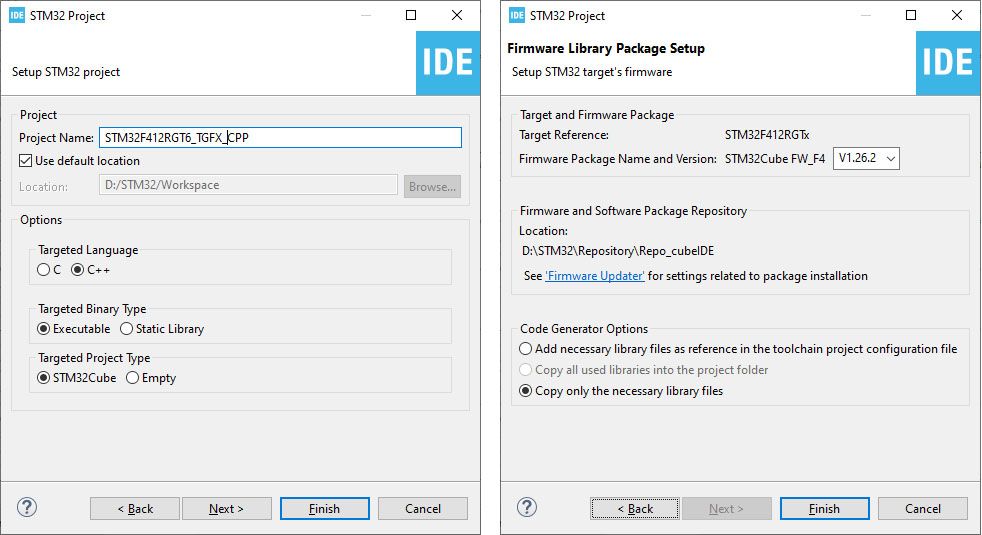Click the IDE icon in left title bar

tap(14, 15)
